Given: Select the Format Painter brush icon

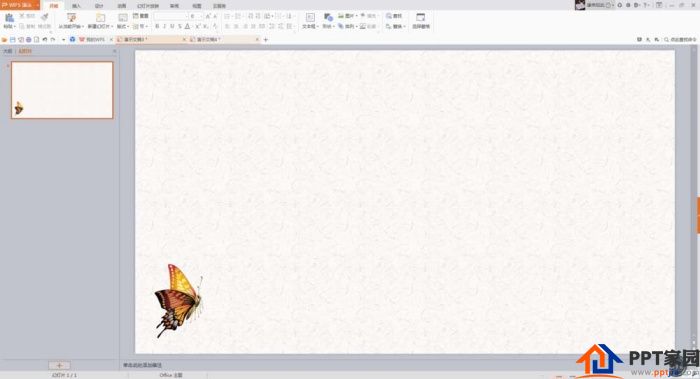Looking at the screenshot, I should (x=45, y=17).
